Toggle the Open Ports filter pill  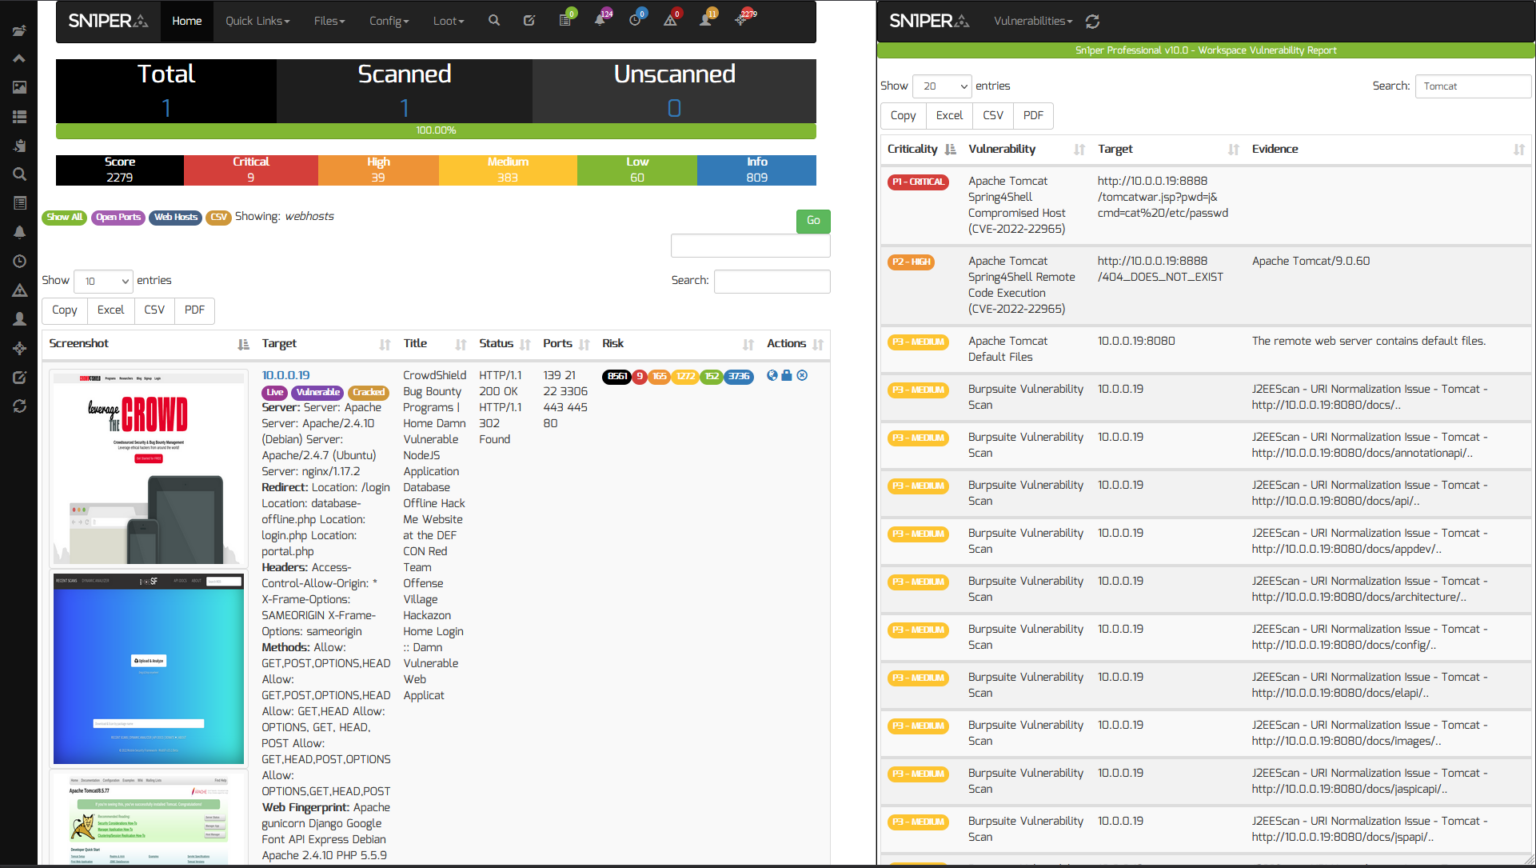pos(118,217)
